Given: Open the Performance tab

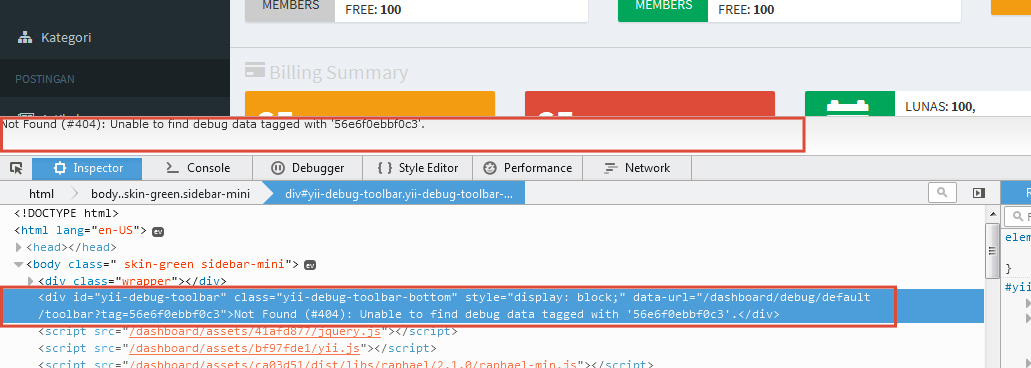Looking at the screenshot, I should [x=527, y=168].
